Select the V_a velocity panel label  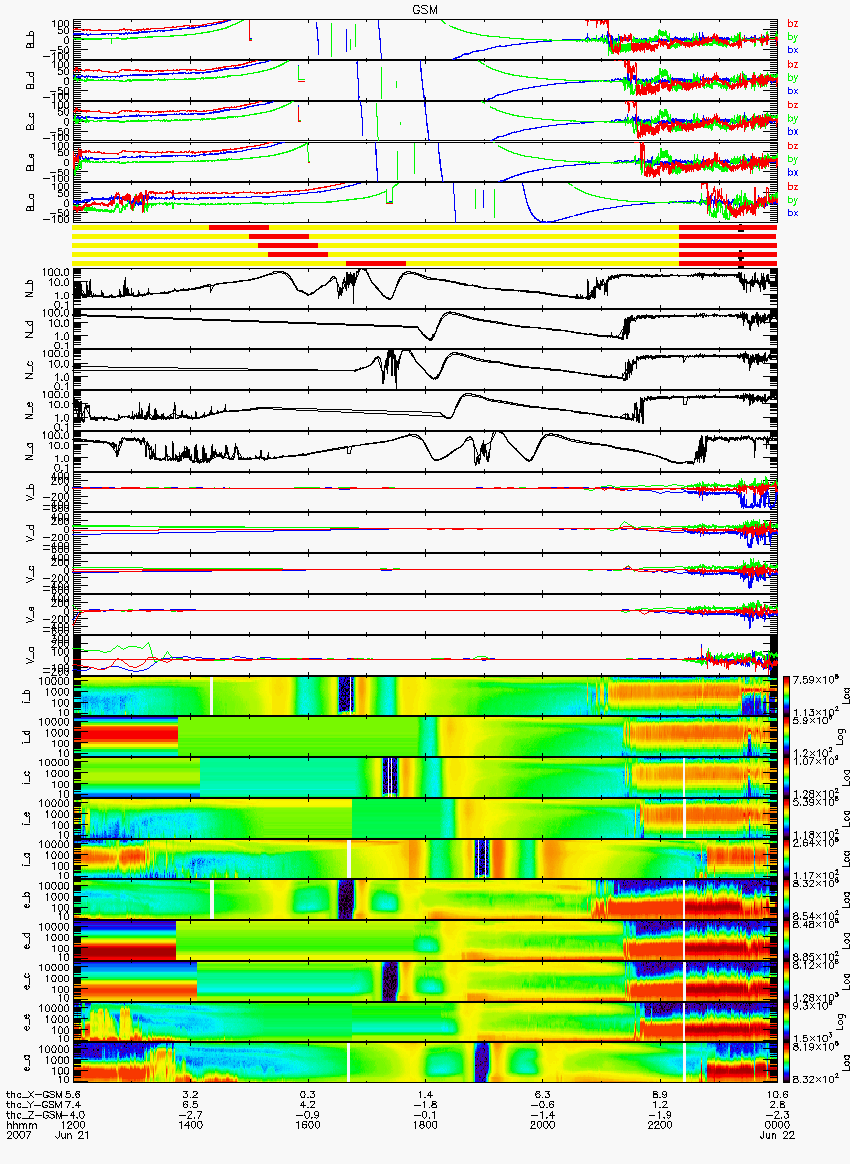point(30,655)
